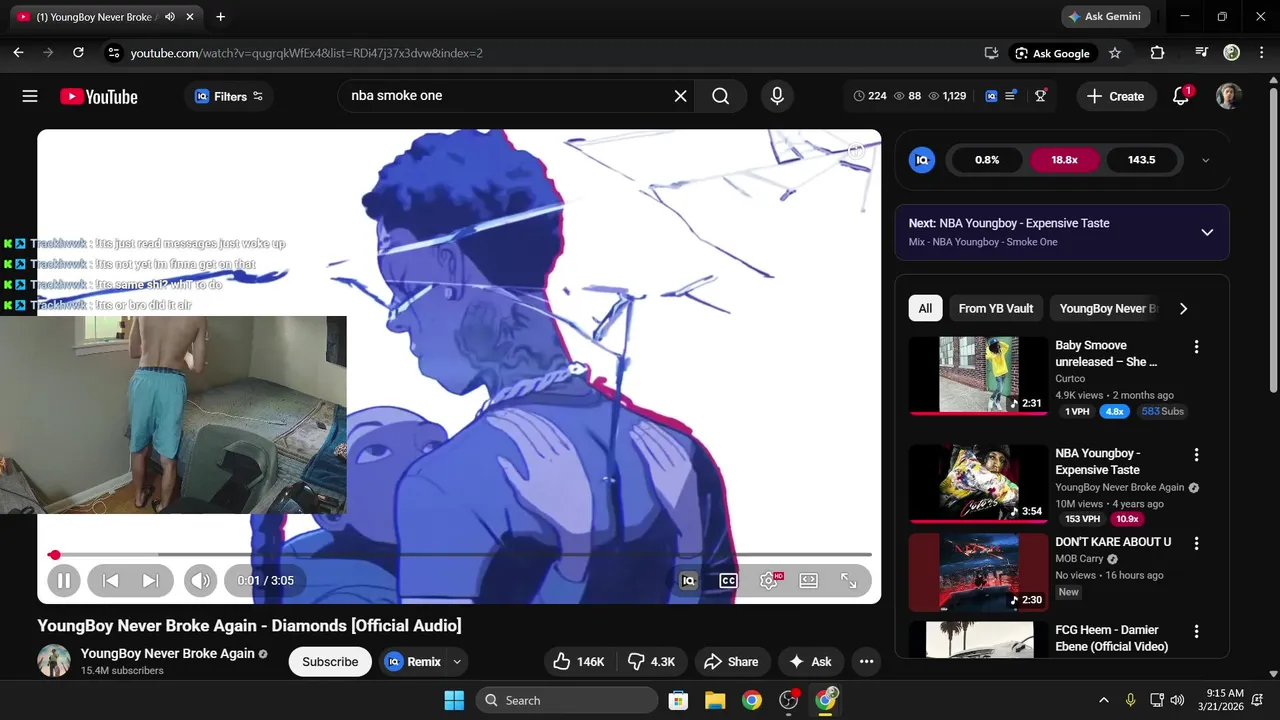Open DON'T KARE ABOUT U video title

pos(1113,542)
